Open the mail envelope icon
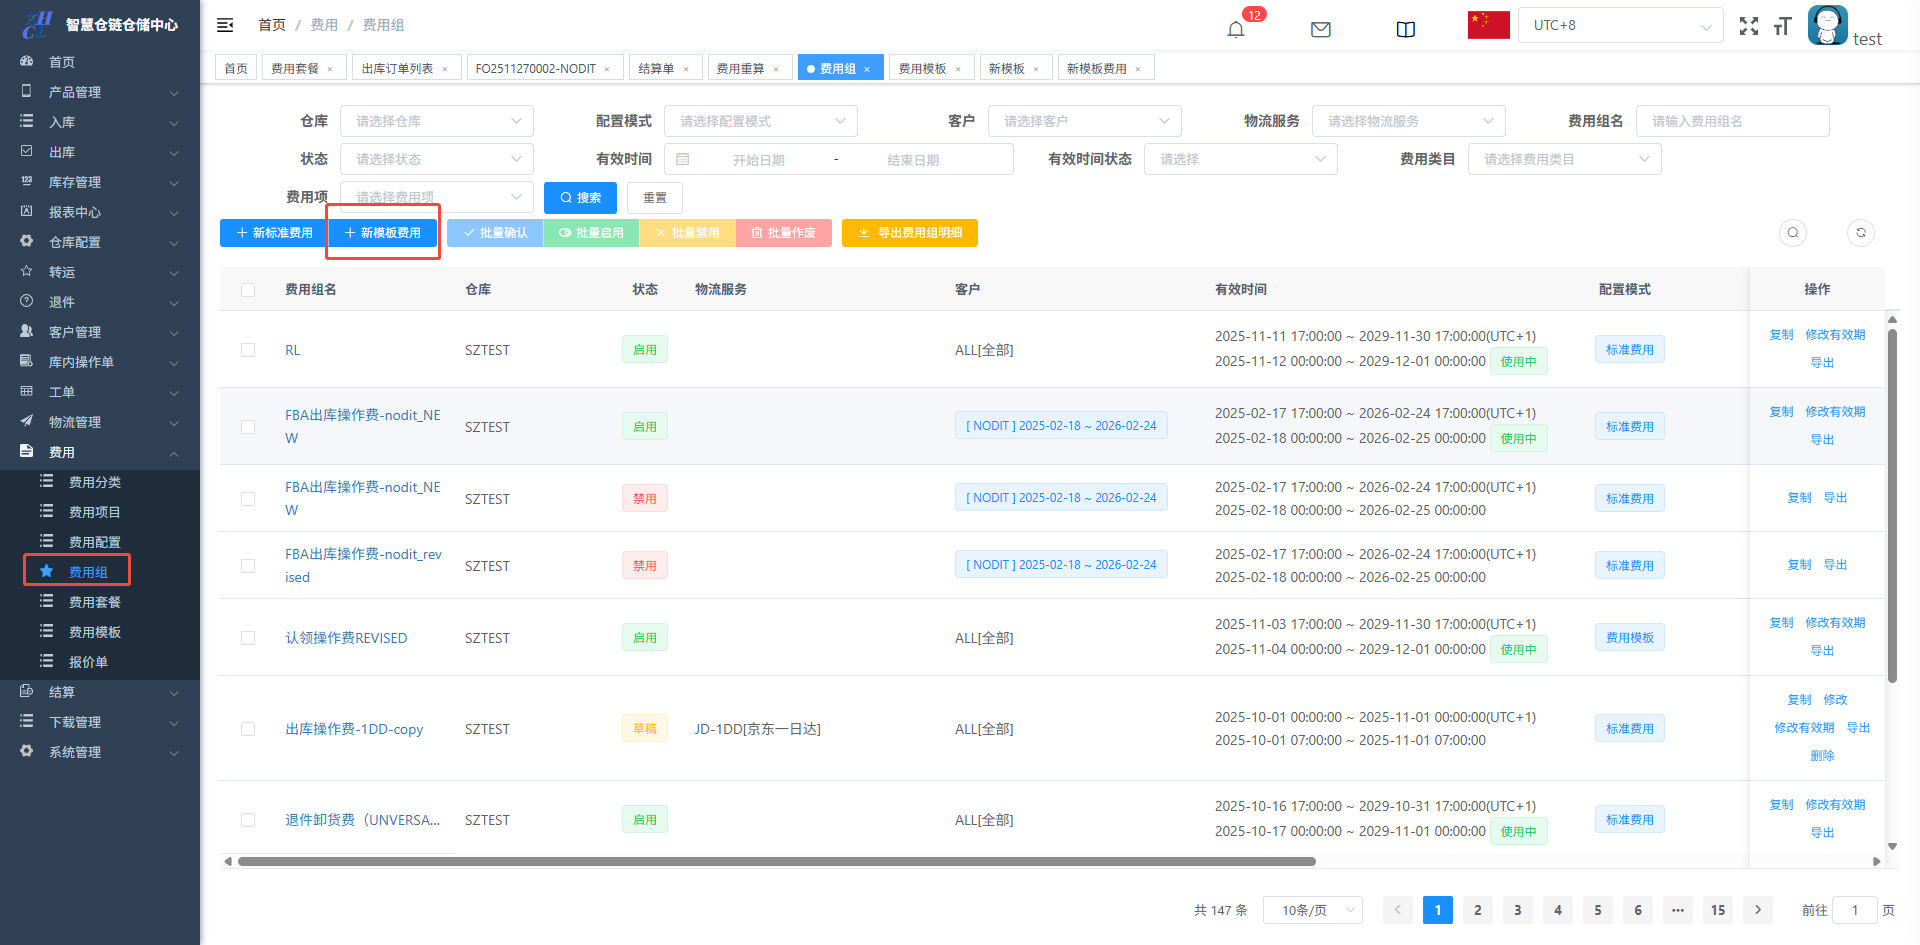Screen dimensions: 1920x945 coord(1320,29)
